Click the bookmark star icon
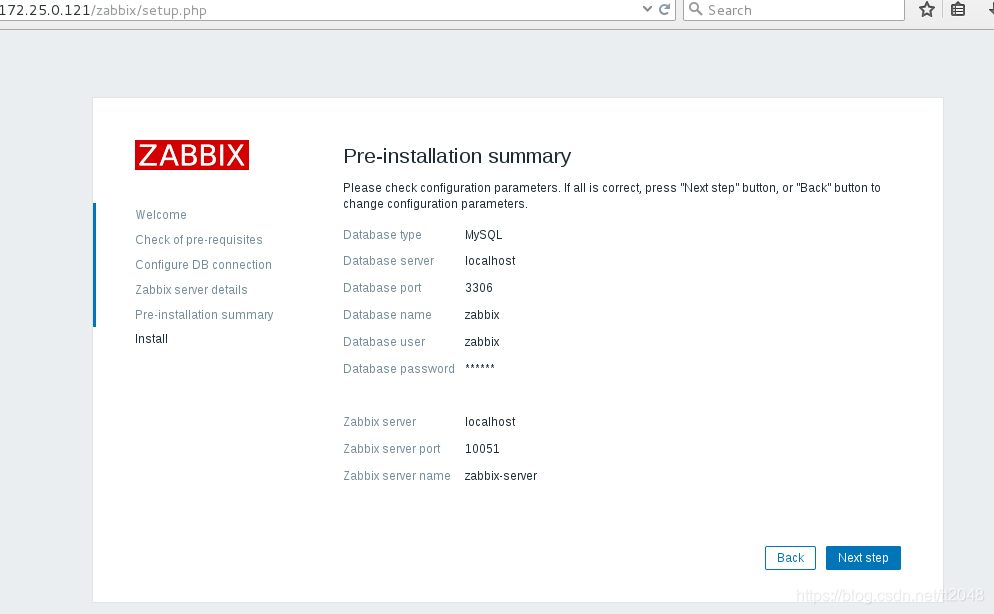This screenshot has height=614, width=994. [x=927, y=10]
